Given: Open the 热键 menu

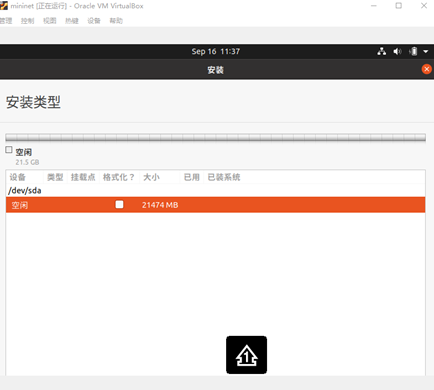Looking at the screenshot, I should pos(72,21).
